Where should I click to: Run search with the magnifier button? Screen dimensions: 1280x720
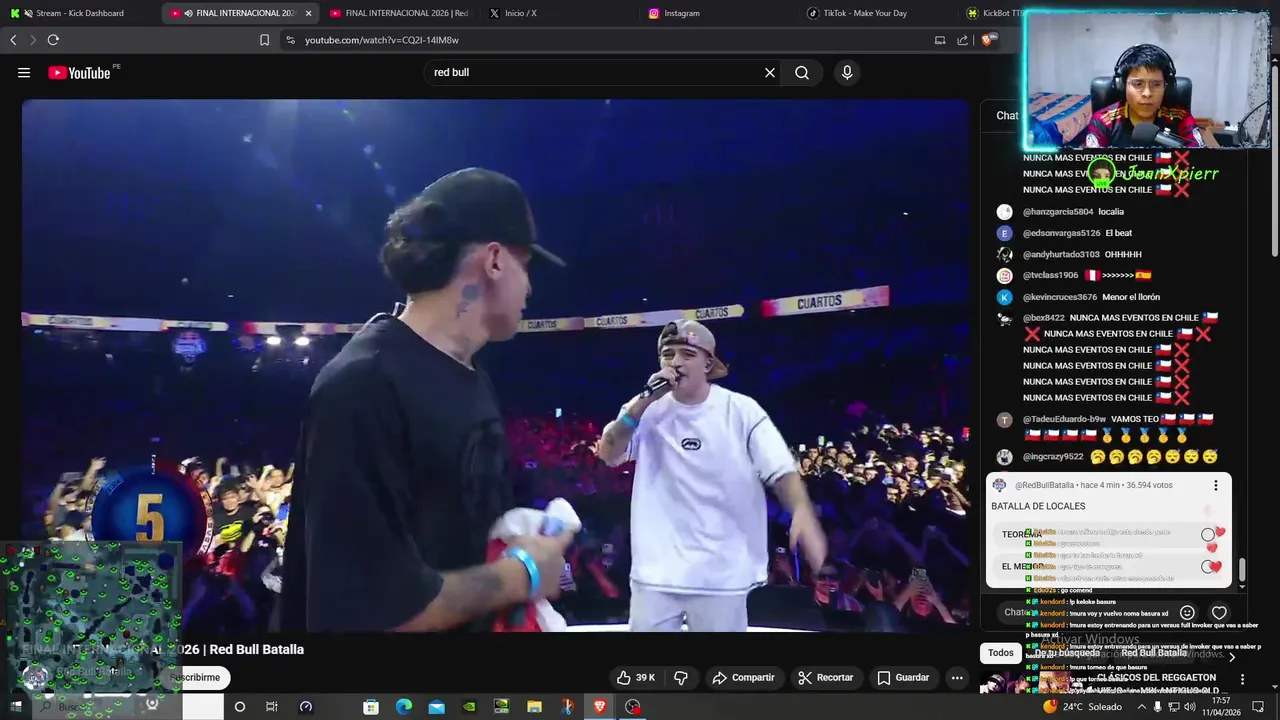[802, 72]
